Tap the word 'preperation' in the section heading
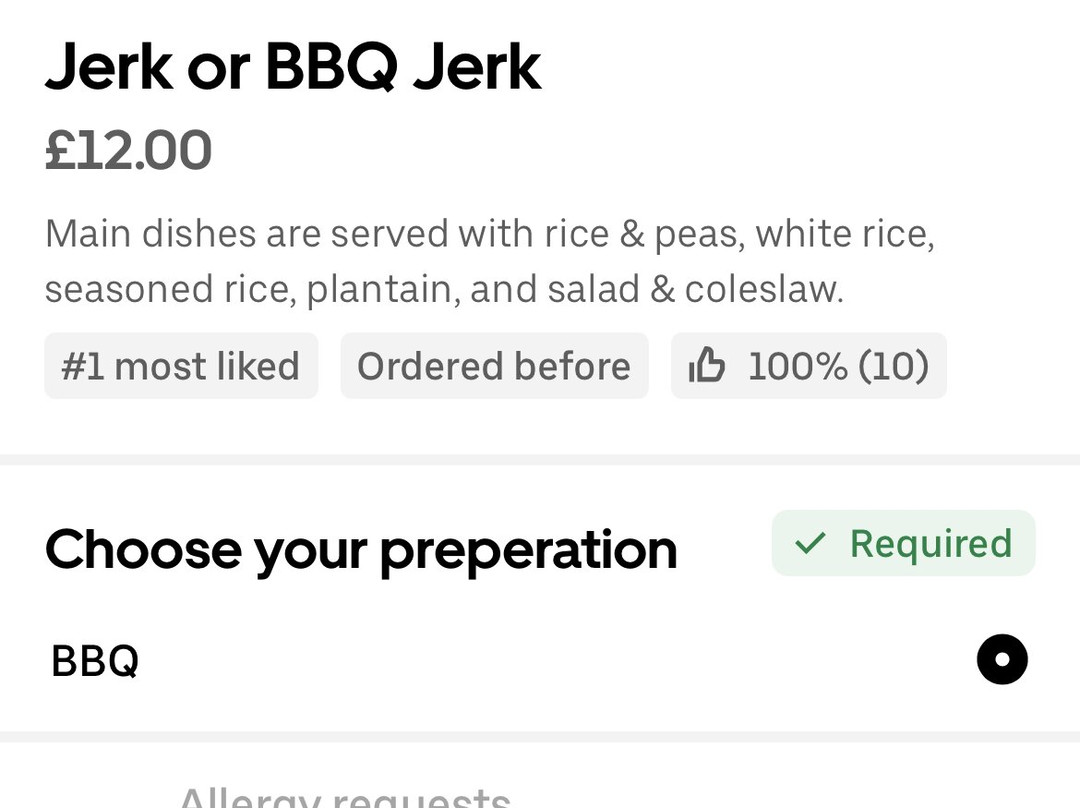Image resolution: width=1080 pixels, height=808 pixels. (528, 551)
